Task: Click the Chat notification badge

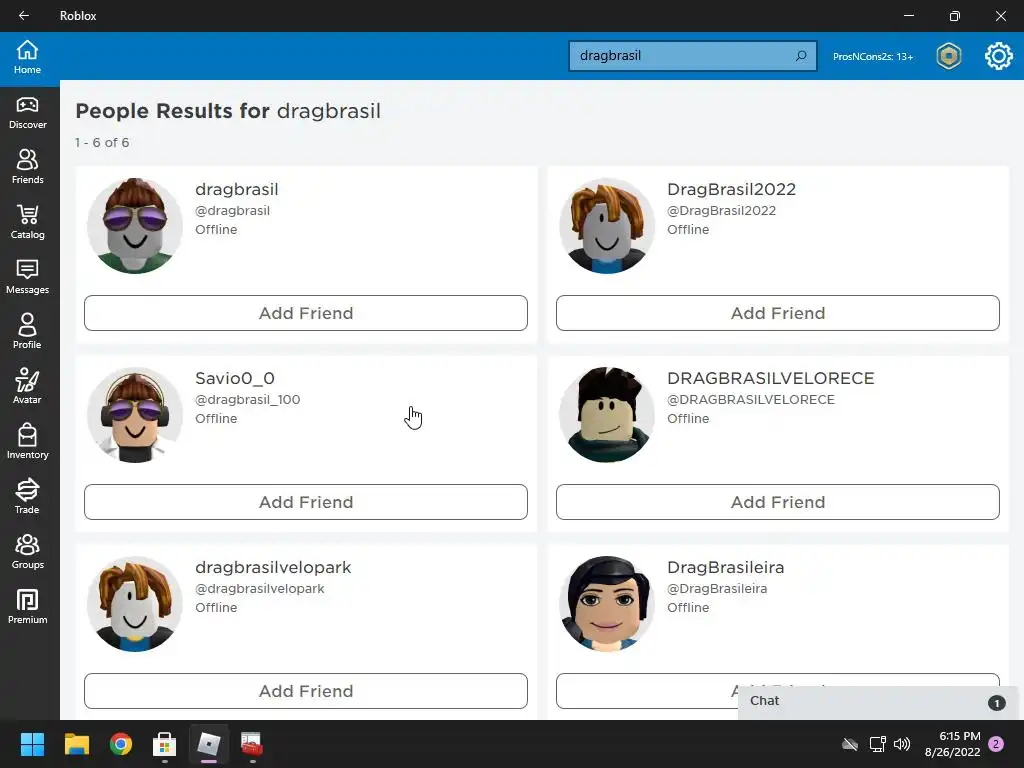Action: (997, 703)
